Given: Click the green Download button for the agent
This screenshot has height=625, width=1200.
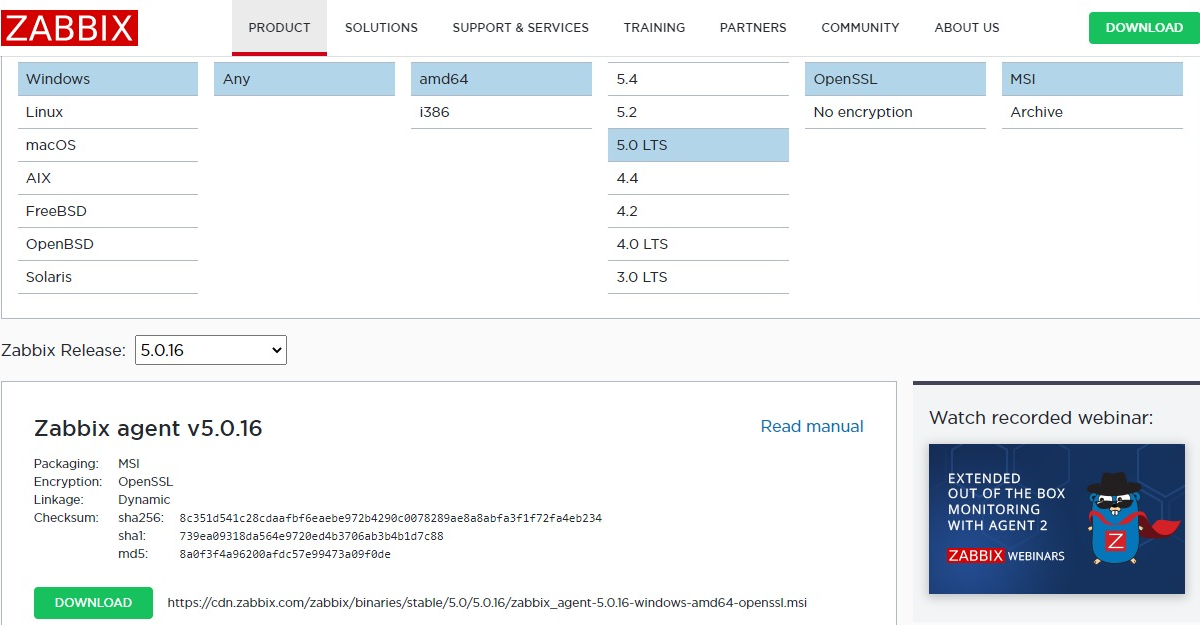Looking at the screenshot, I should 93,603.
